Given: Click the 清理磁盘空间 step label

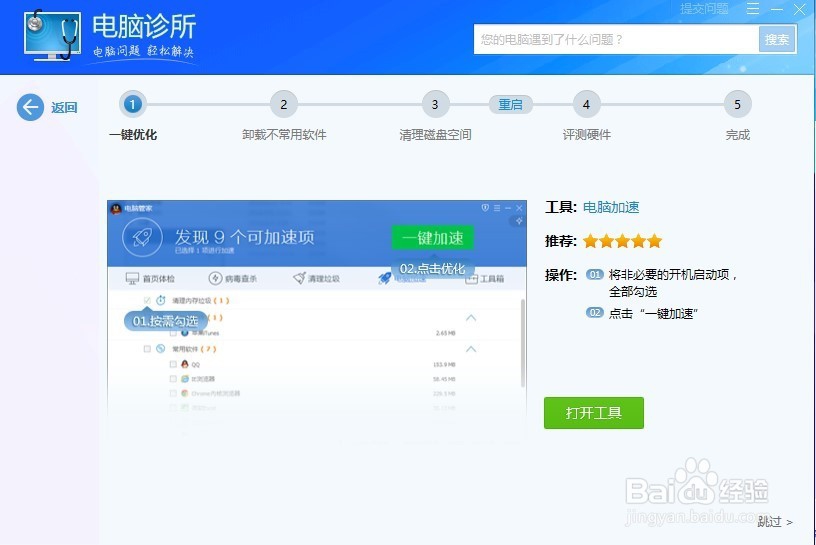Looking at the screenshot, I should tap(436, 135).
